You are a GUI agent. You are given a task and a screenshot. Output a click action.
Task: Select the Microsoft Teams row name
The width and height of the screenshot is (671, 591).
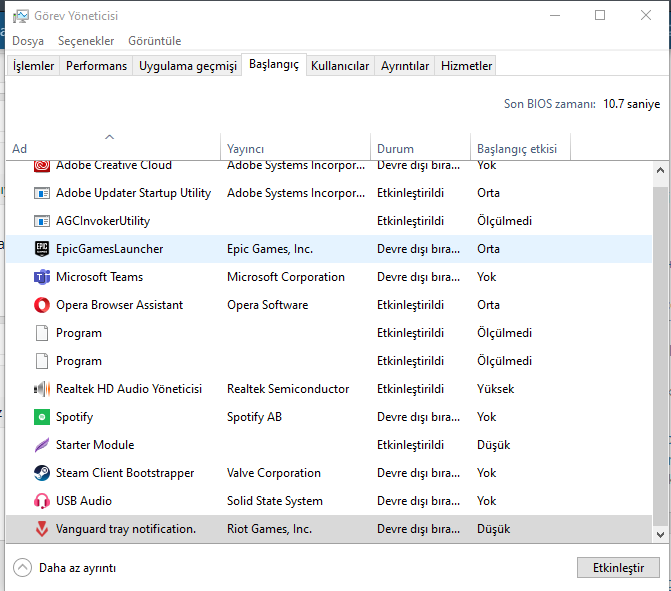99,277
